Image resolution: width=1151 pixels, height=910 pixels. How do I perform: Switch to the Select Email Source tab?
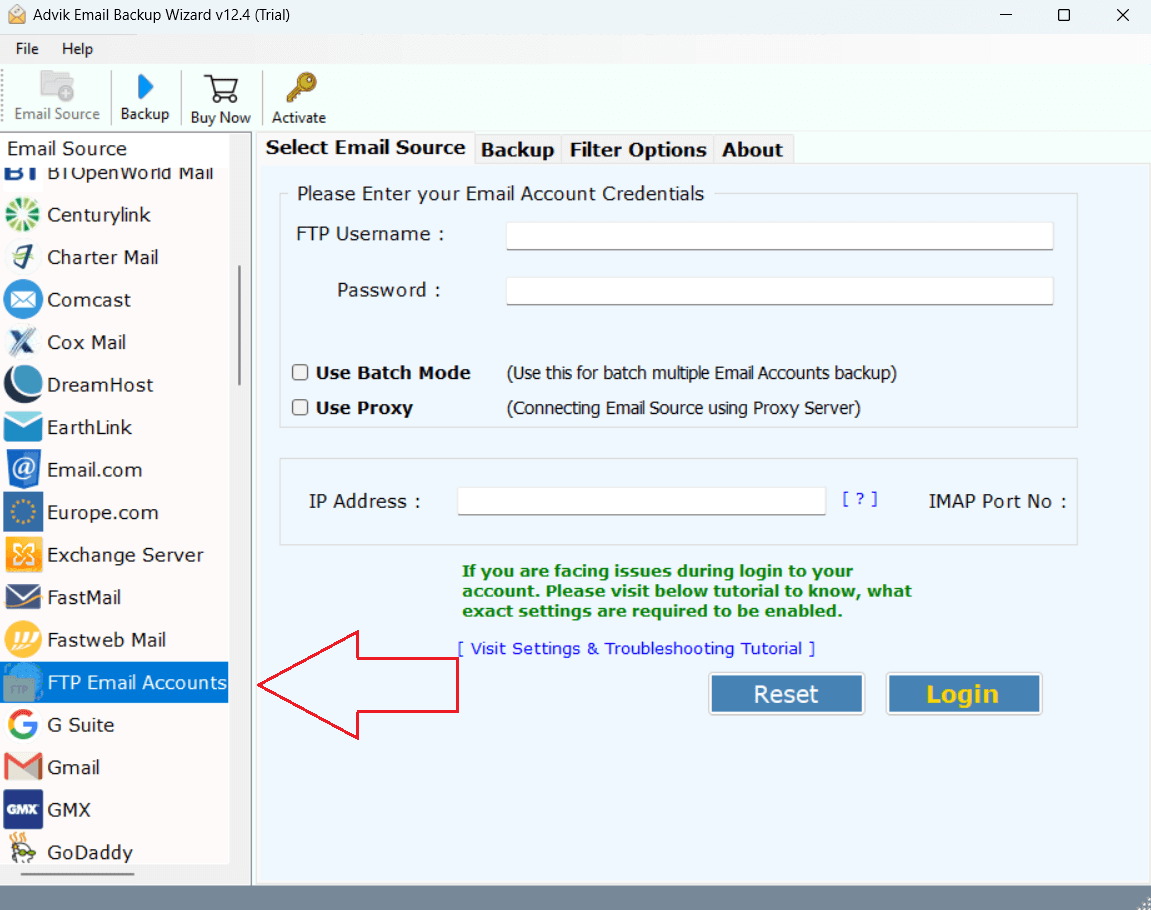tap(365, 148)
